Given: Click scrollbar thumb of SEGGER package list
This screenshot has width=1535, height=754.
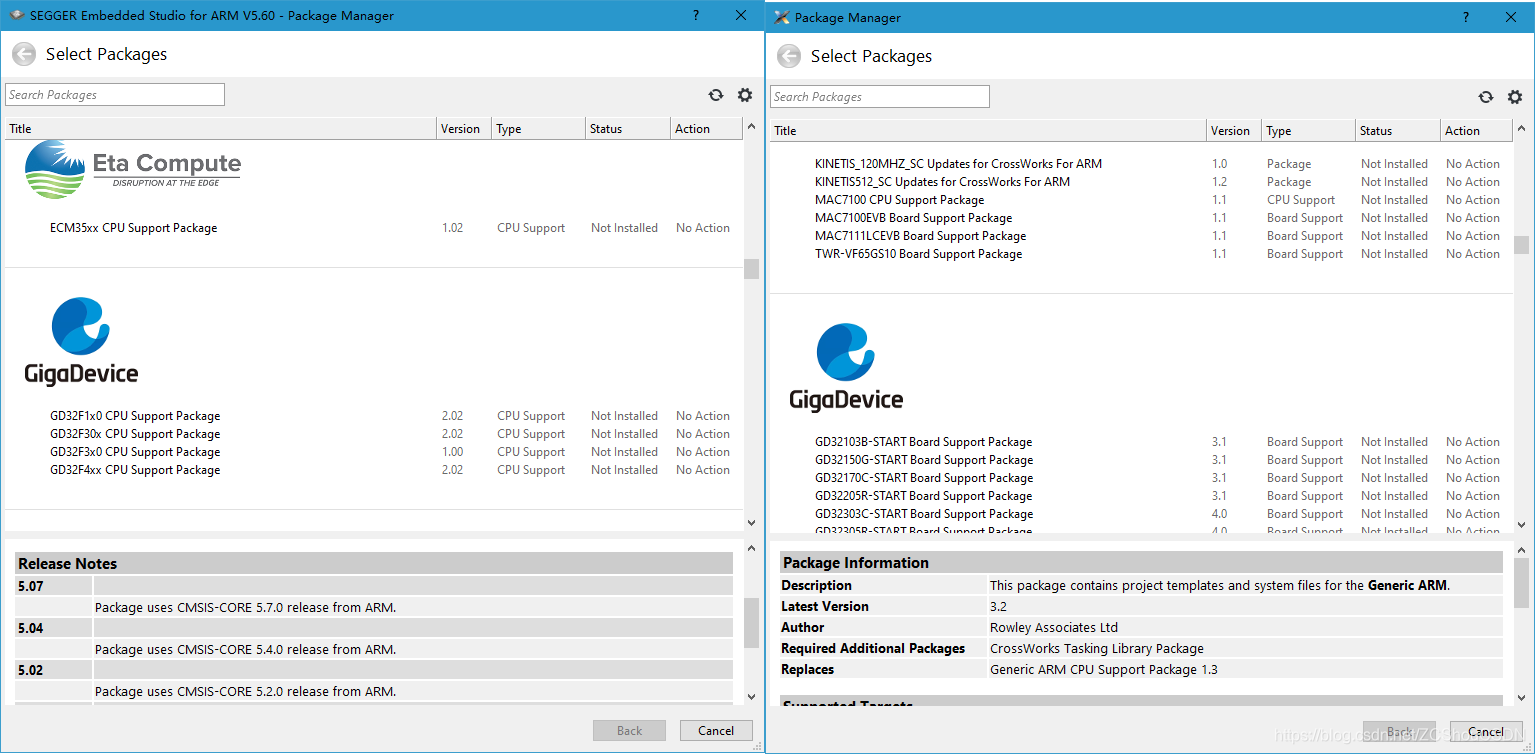Looking at the screenshot, I should tap(752, 269).
